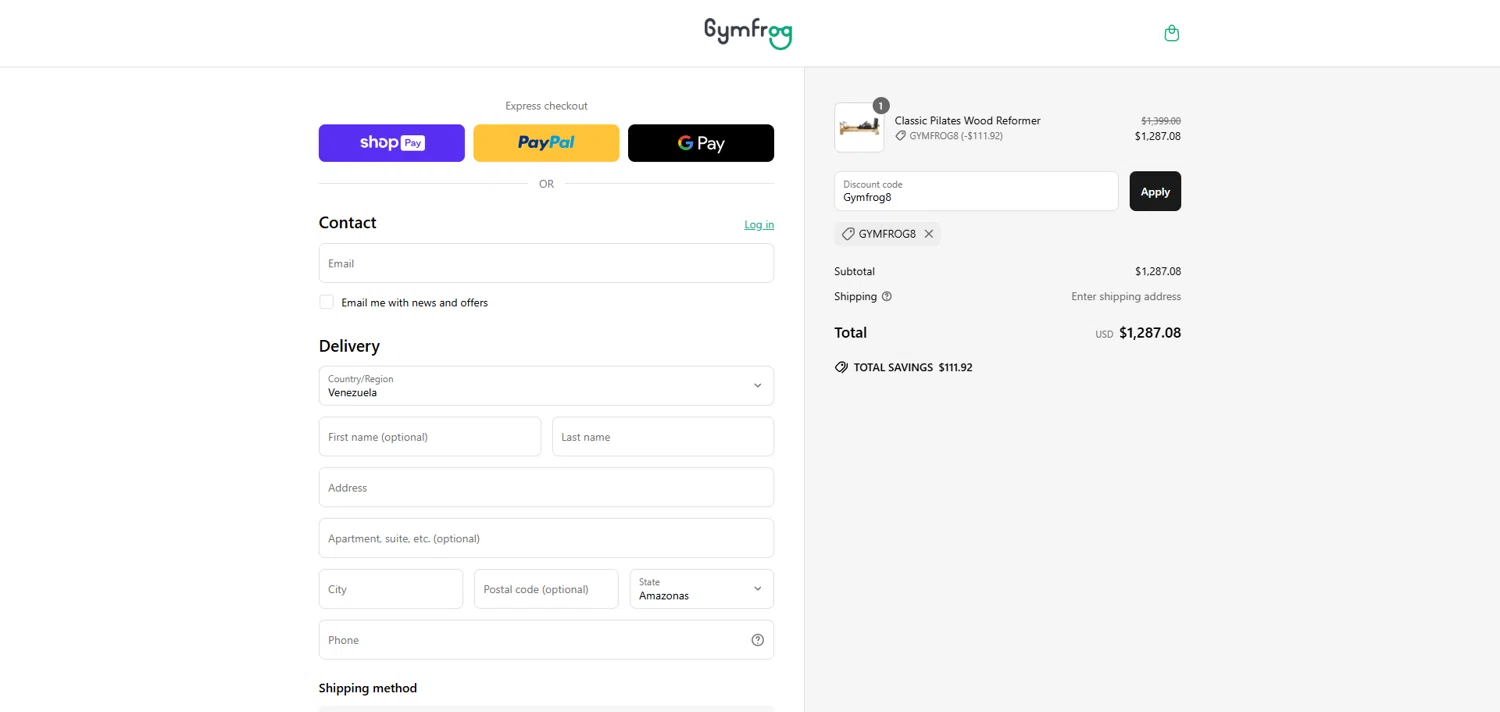This screenshot has height=712, width=1500.
Task: Click the Total amount $1,287.08
Action: [x=1150, y=333]
